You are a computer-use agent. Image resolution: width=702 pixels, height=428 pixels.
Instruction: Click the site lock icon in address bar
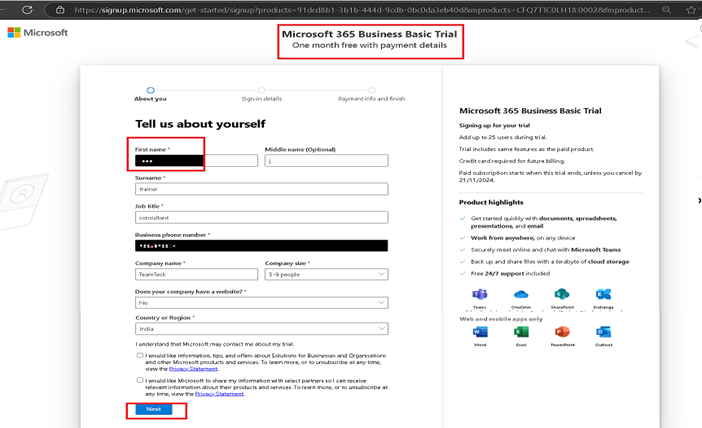[60, 9]
